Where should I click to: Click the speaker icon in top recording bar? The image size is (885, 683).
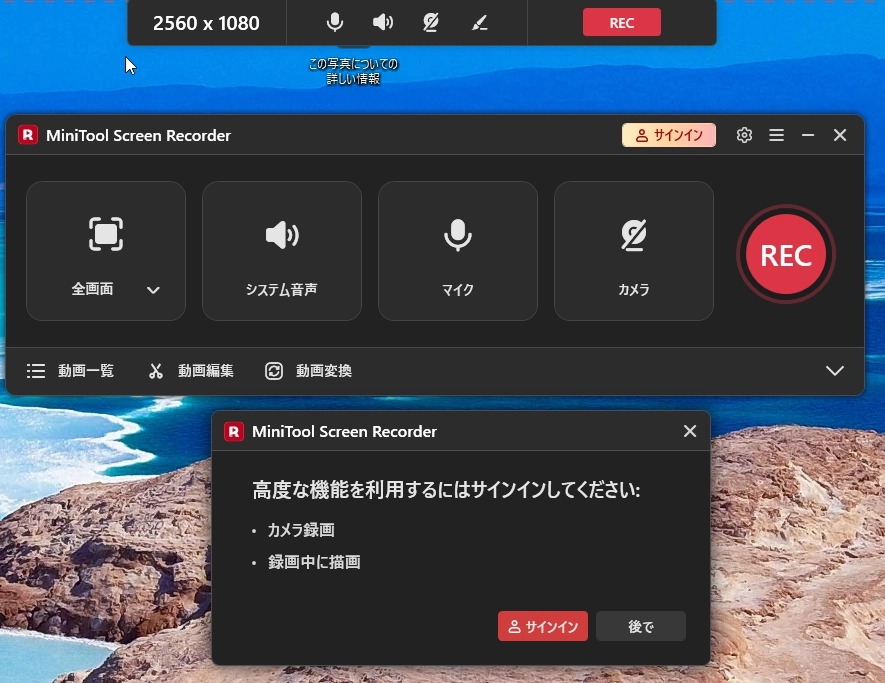383,23
